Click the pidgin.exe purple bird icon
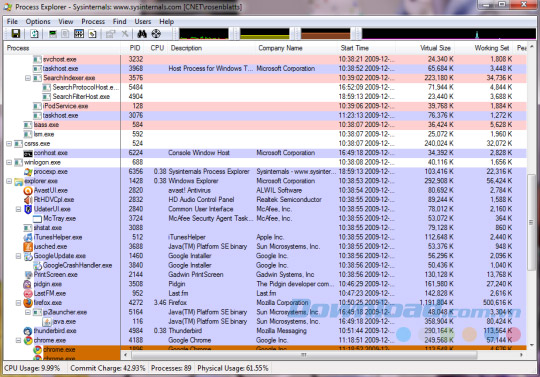Image resolution: width=540 pixels, height=377 pixels. tap(28, 284)
